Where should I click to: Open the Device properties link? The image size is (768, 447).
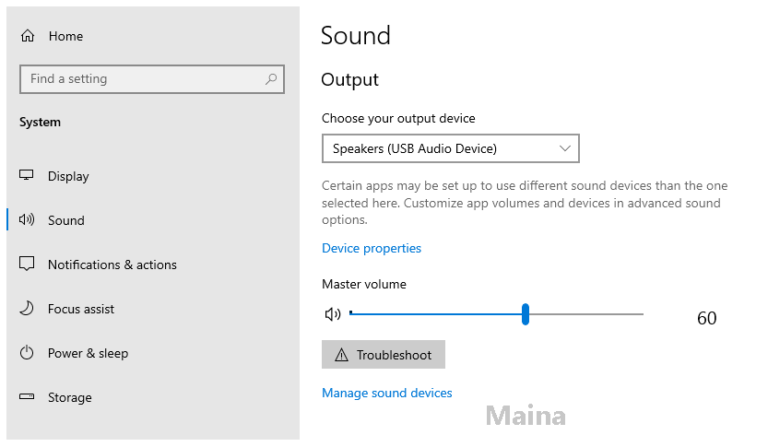(371, 248)
